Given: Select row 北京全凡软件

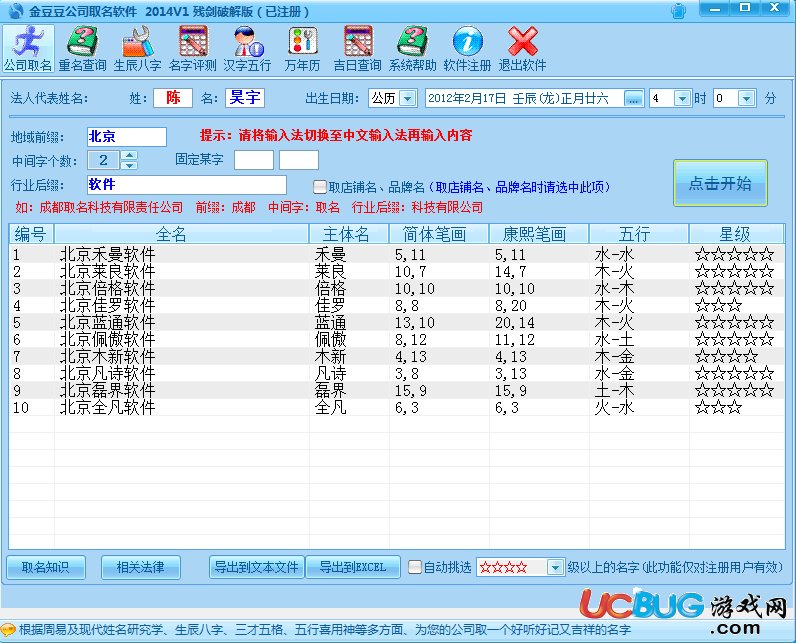Looking at the screenshot, I should click(x=396, y=408).
